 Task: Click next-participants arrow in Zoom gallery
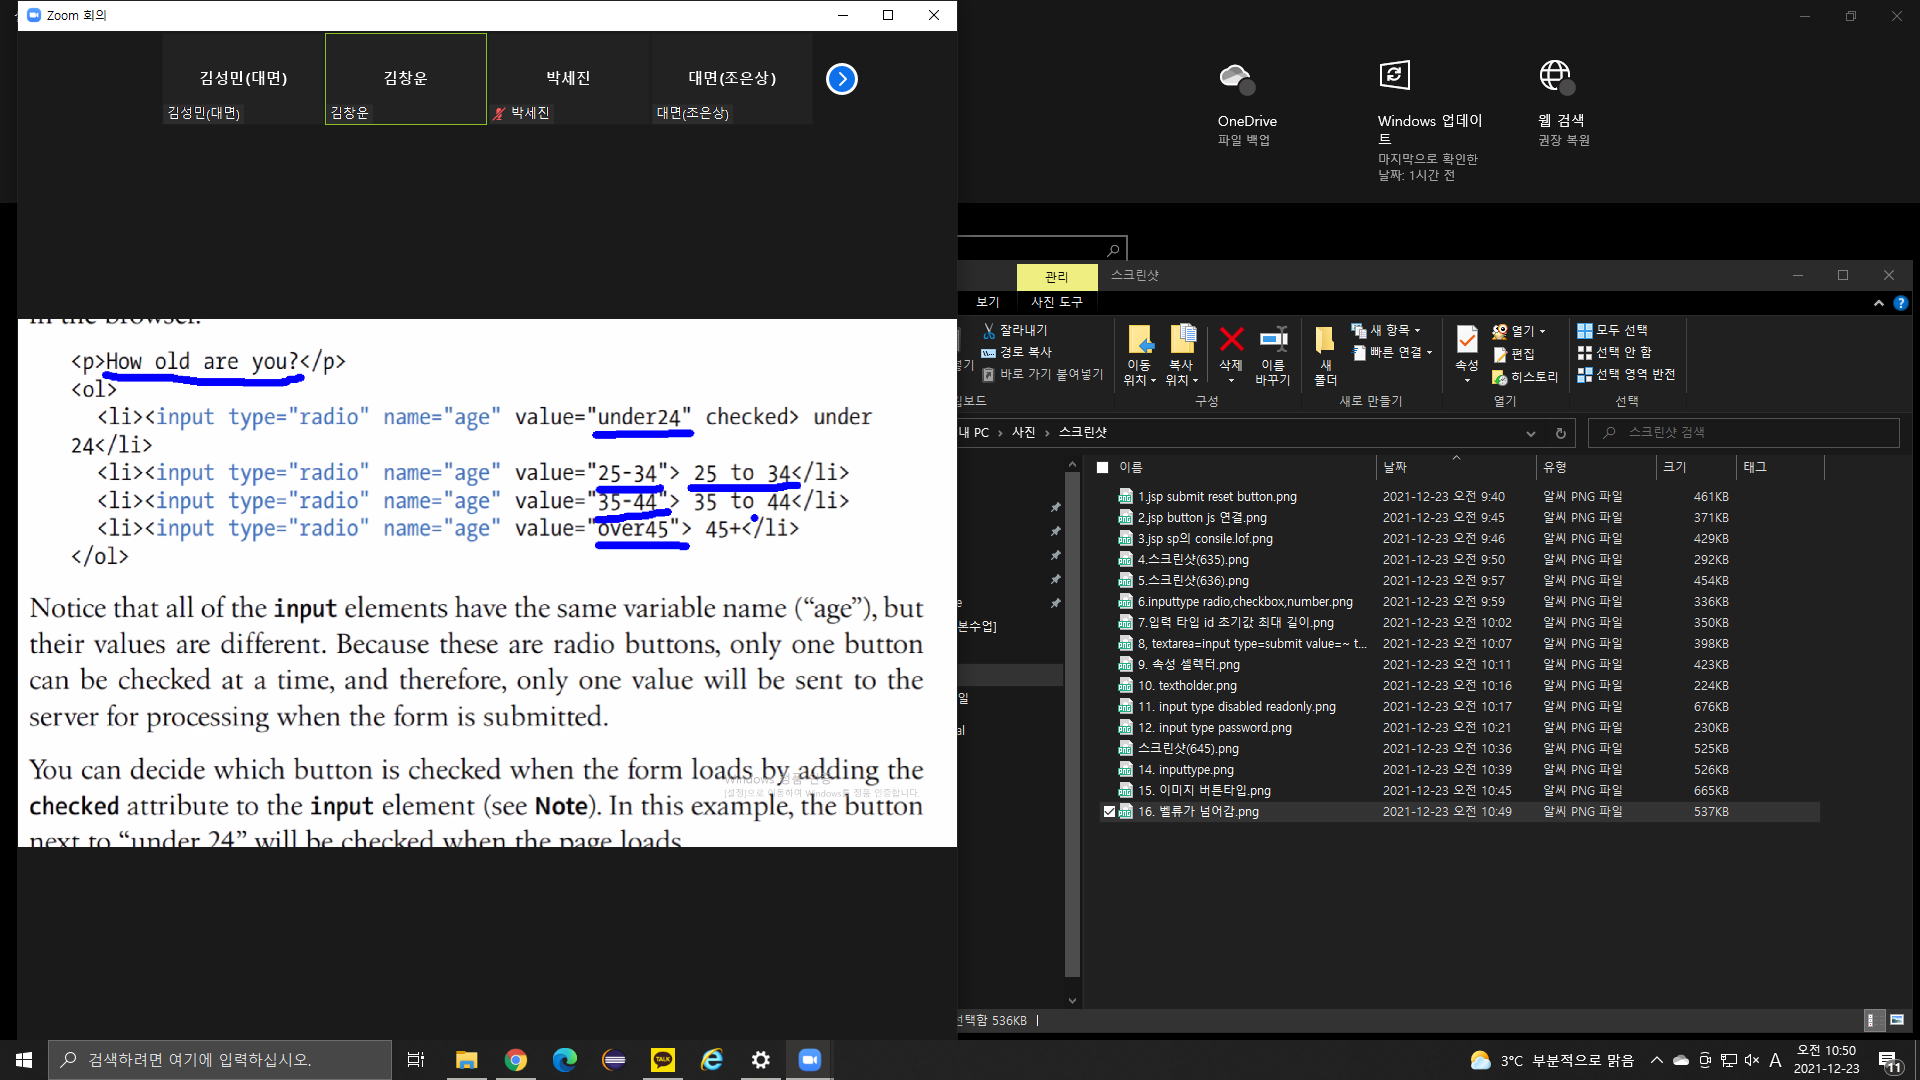[x=842, y=79]
